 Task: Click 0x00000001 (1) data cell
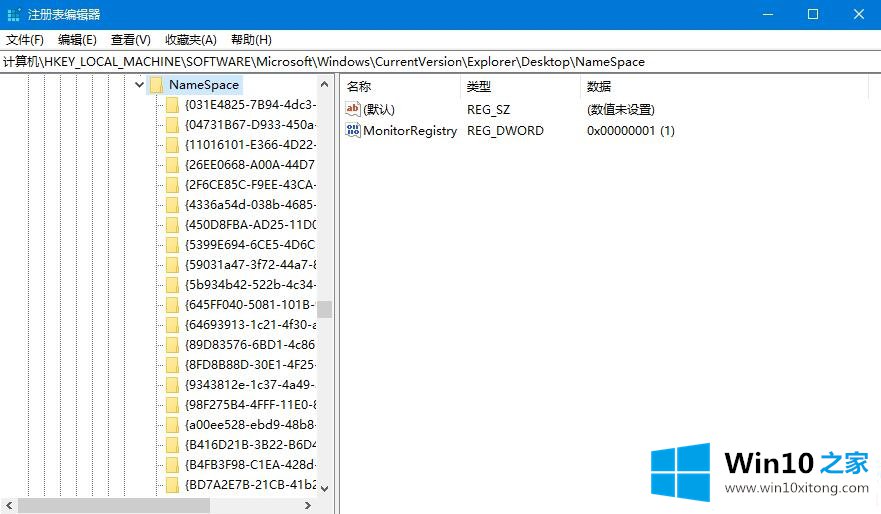point(630,131)
